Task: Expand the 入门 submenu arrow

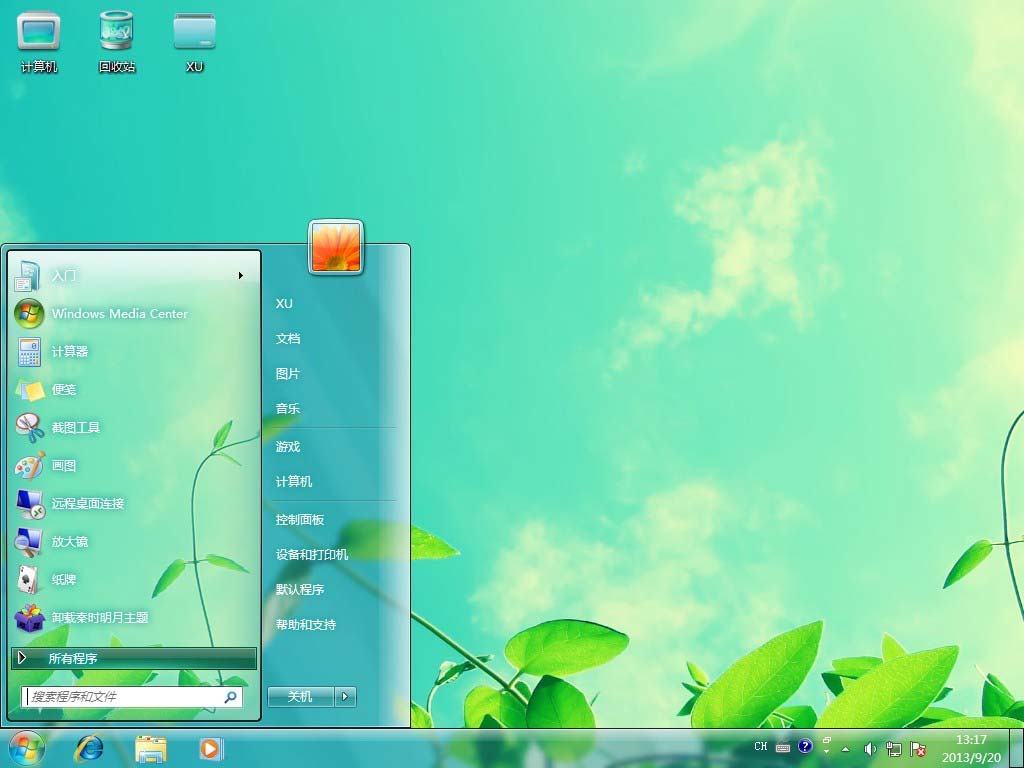Action: coord(241,275)
